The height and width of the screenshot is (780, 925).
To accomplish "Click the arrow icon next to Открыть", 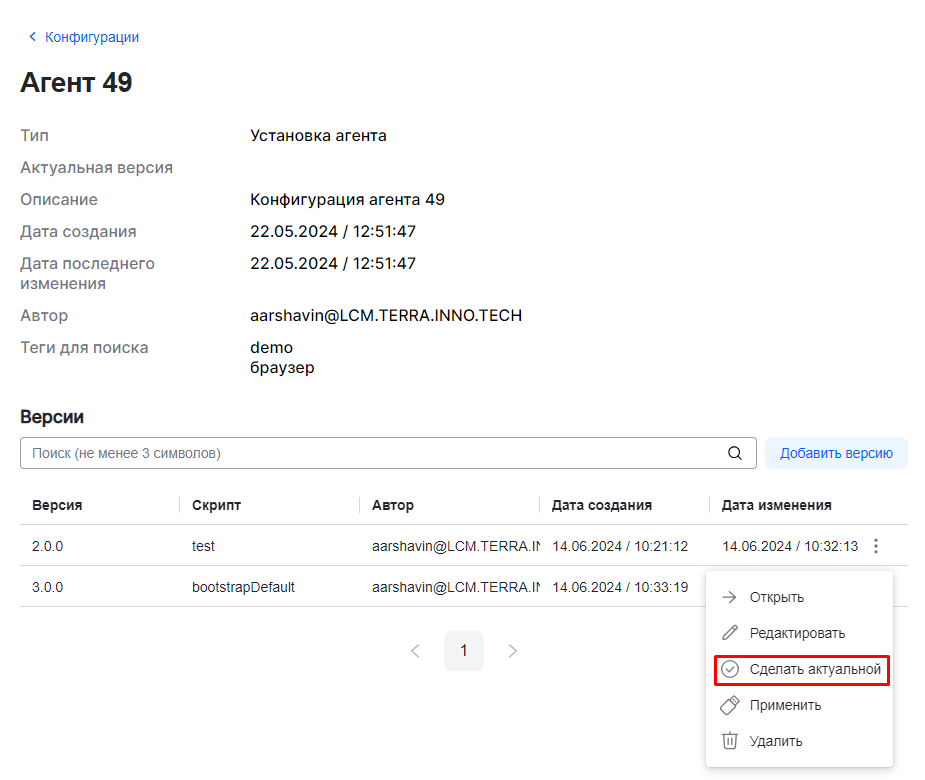I will pyautogui.click(x=730, y=597).
